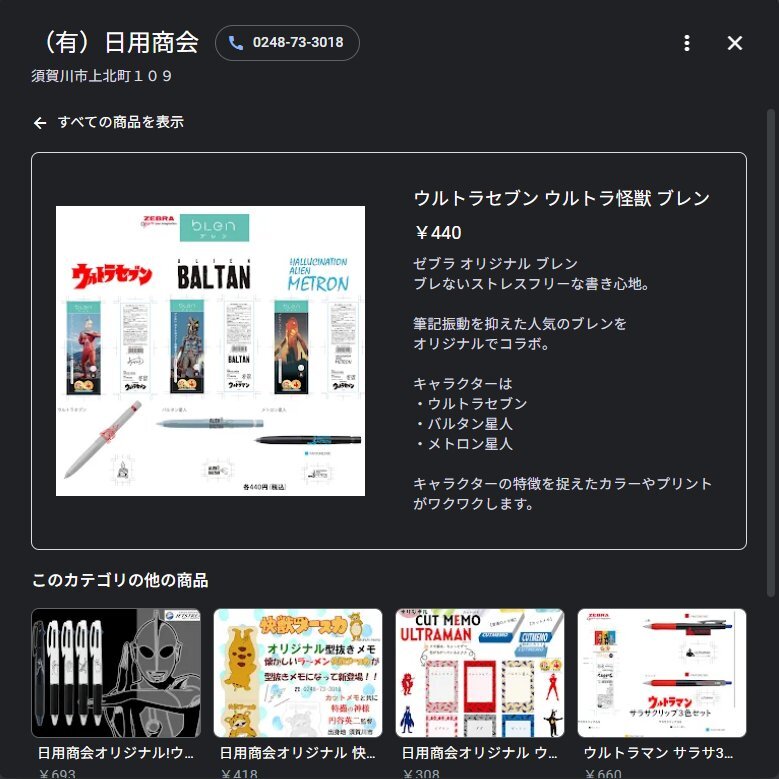This screenshot has height=779, width=779.
Task: Click the address 須賀川市上北町１０９
Action: (102, 76)
